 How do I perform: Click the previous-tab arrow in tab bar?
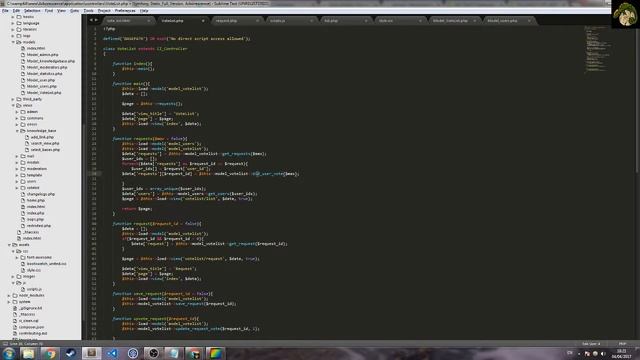click(x=91, y=20)
